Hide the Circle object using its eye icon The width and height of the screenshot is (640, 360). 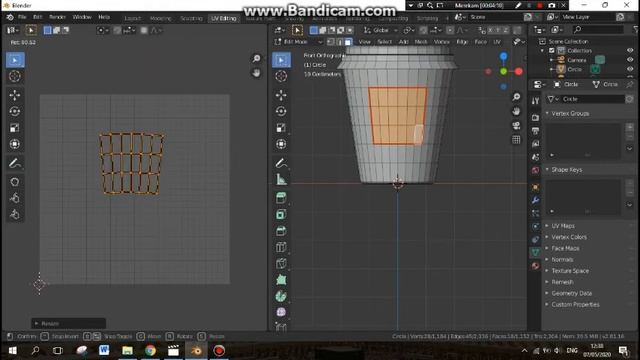point(630,69)
